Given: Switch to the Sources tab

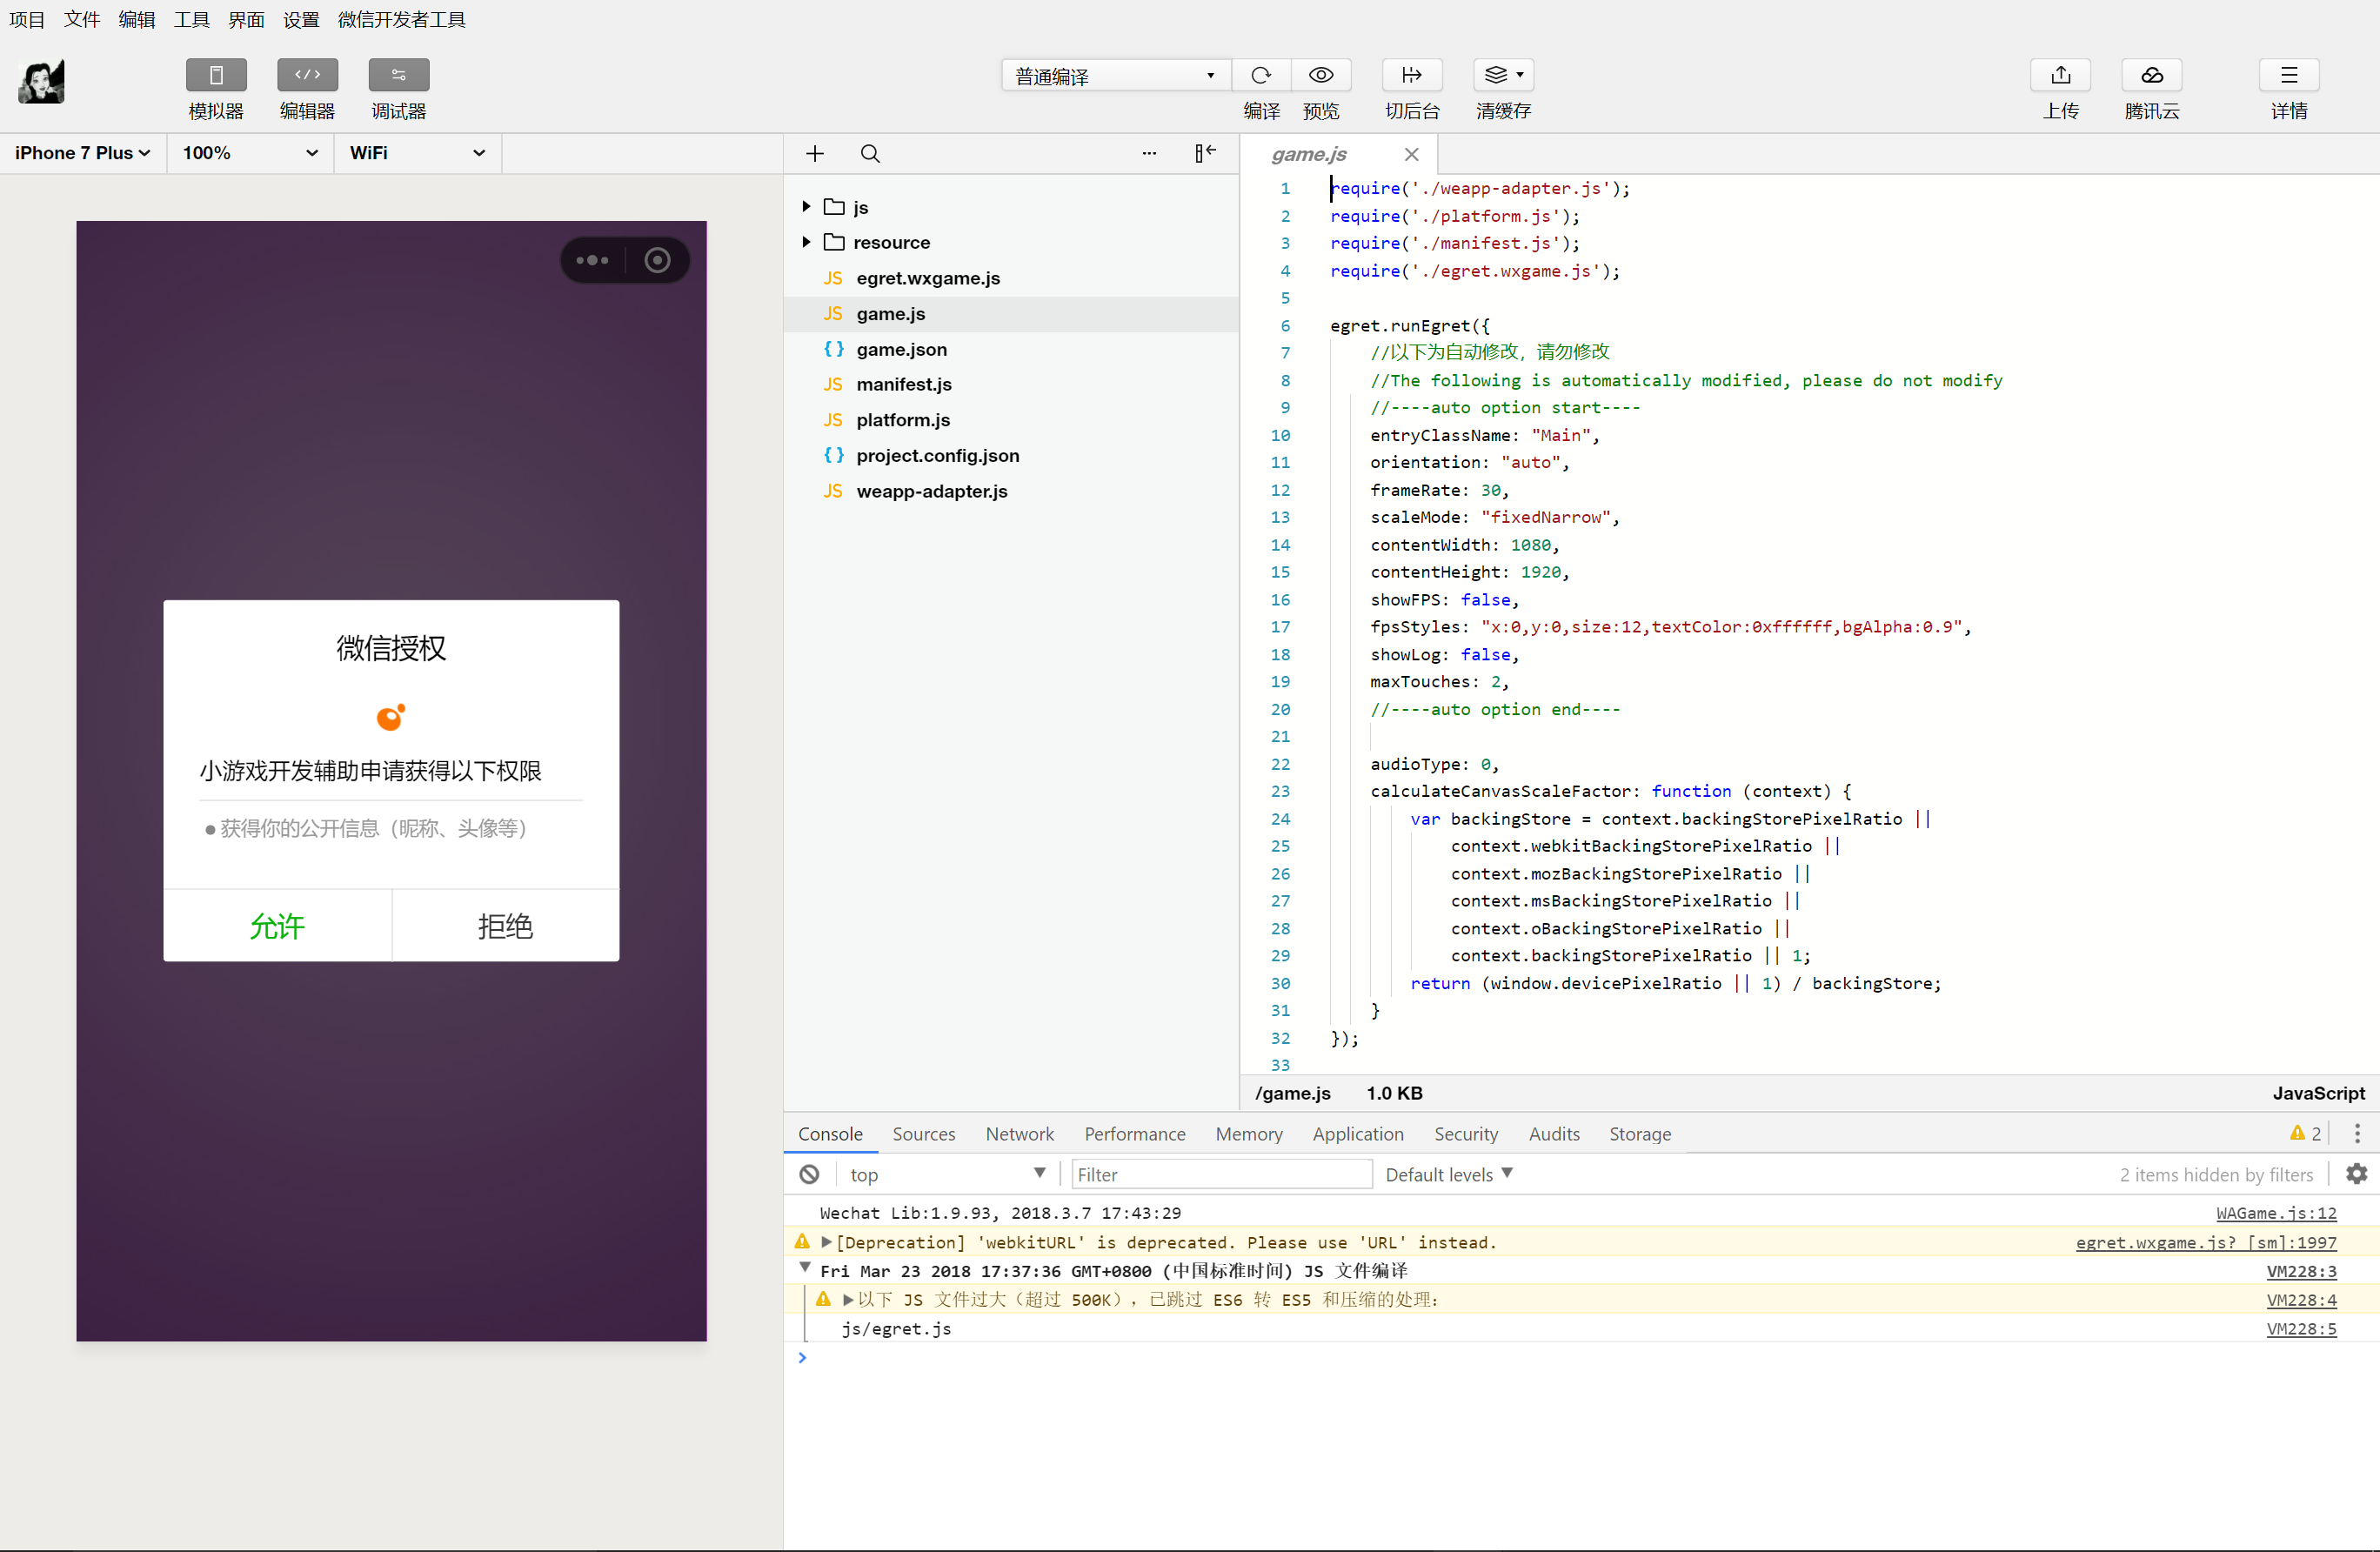Looking at the screenshot, I should [923, 1134].
